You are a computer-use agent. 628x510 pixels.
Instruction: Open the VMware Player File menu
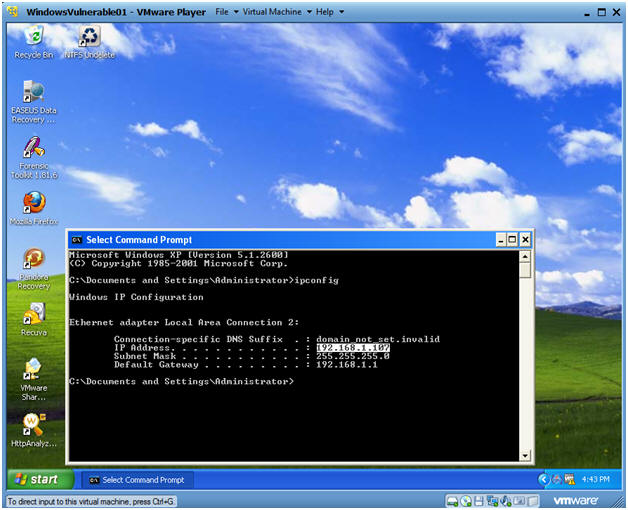[221, 12]
